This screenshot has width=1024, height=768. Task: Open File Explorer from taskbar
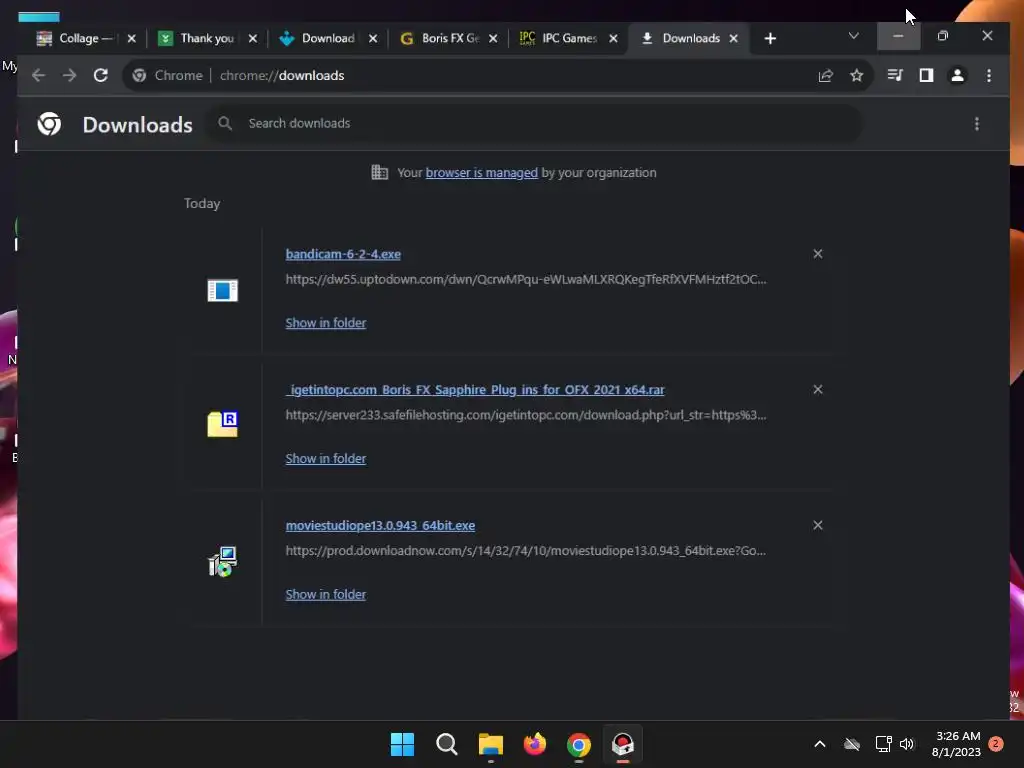coord(490,744)
